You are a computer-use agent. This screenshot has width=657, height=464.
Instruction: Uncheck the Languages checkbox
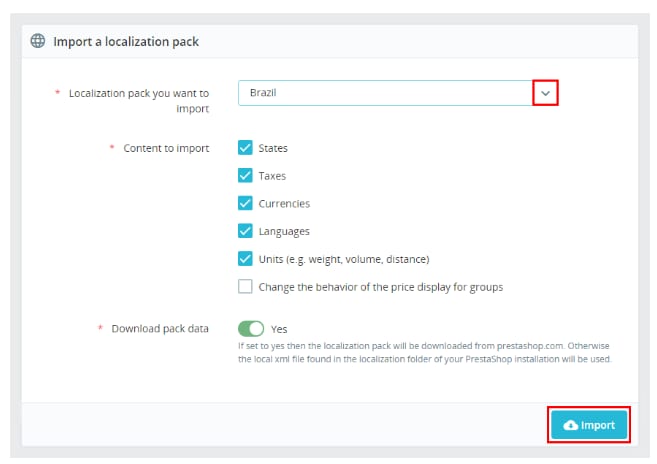[245, 231]
